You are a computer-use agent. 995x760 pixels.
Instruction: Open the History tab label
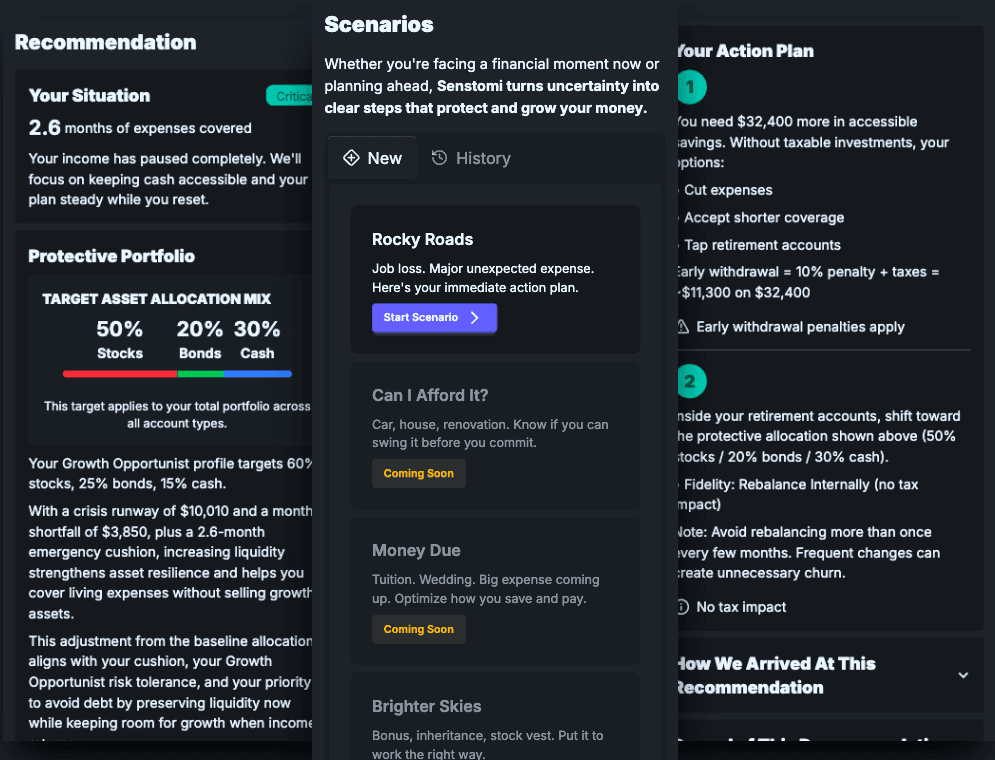pos(483,158)
